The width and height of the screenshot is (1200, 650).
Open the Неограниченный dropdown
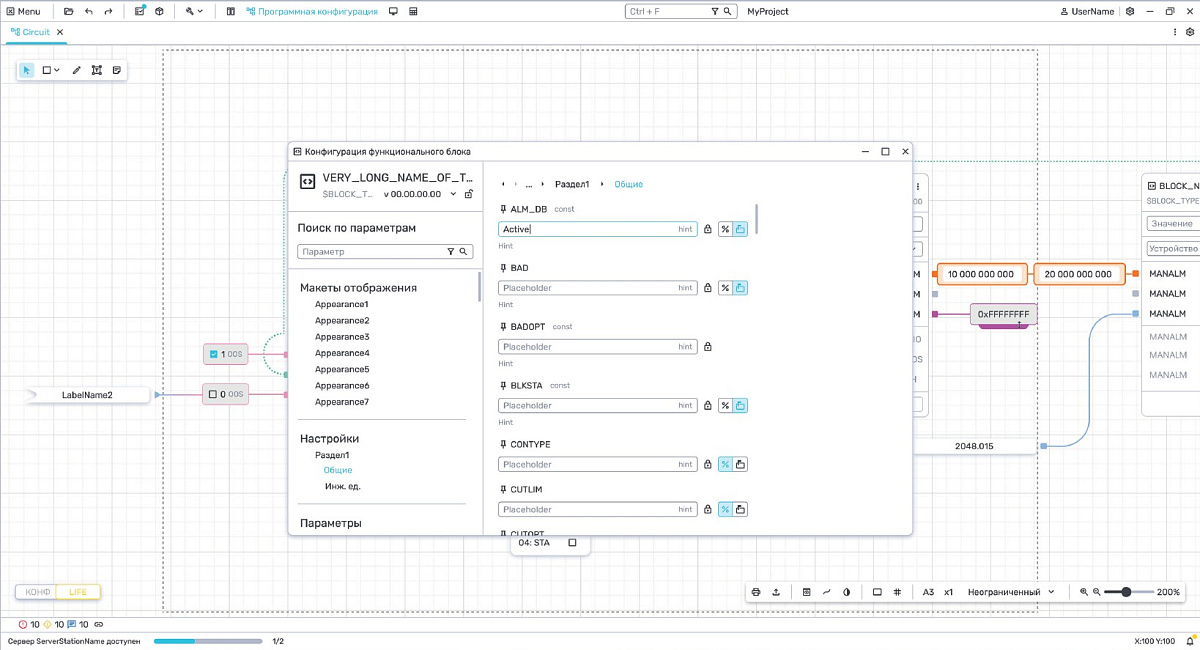pyautogui.click(x=1011, y=592)
